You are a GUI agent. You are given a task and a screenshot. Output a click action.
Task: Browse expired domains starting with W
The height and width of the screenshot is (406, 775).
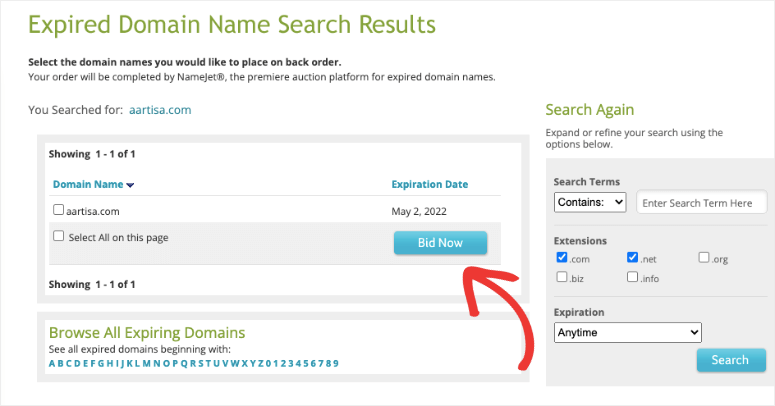[235, 363]
